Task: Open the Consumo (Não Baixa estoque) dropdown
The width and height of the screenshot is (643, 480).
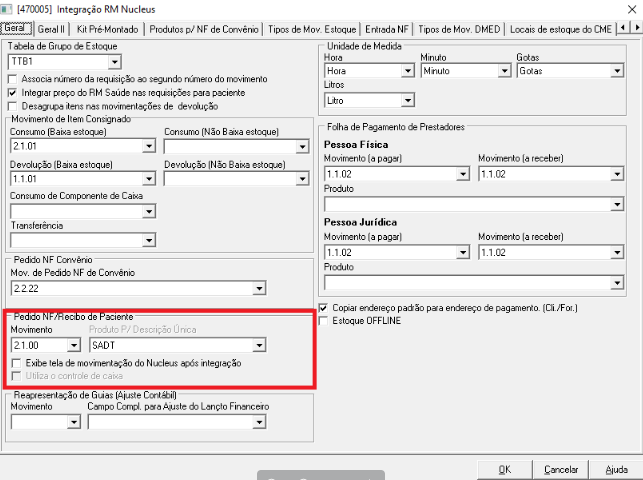Action: (x=302, y=146)
